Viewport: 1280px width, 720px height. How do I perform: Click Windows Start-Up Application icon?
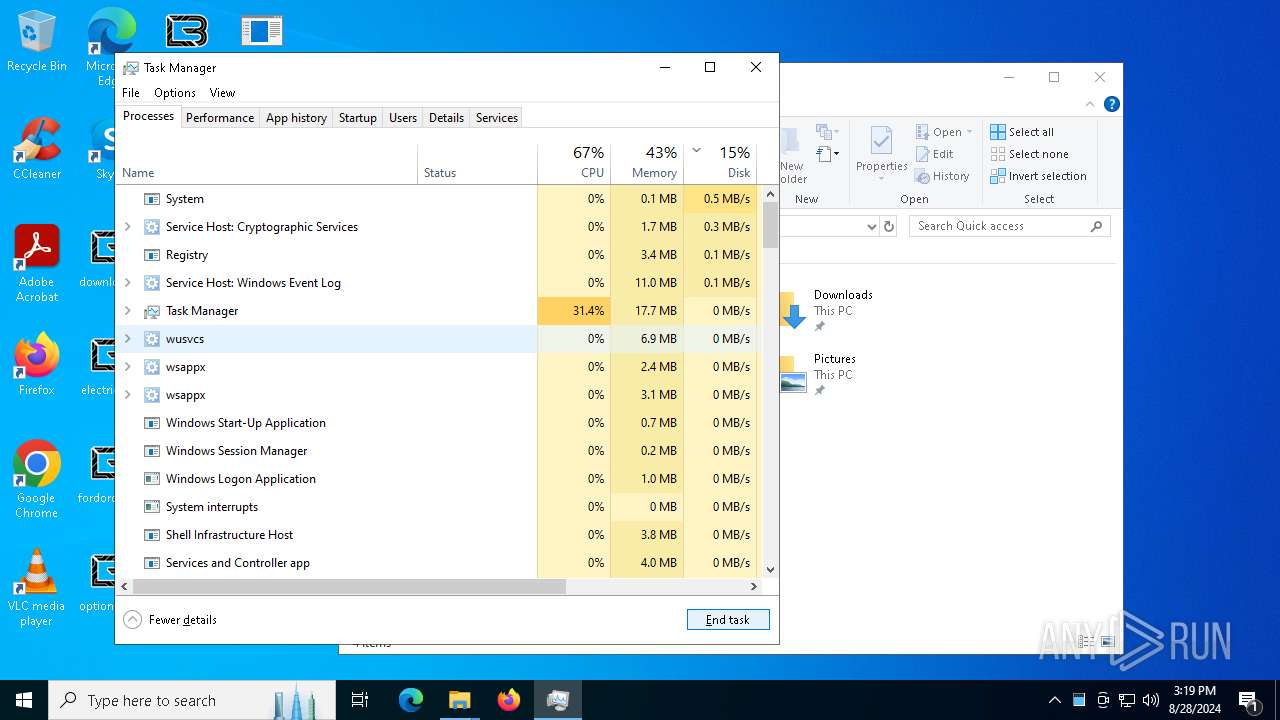[x=152, y=423]
